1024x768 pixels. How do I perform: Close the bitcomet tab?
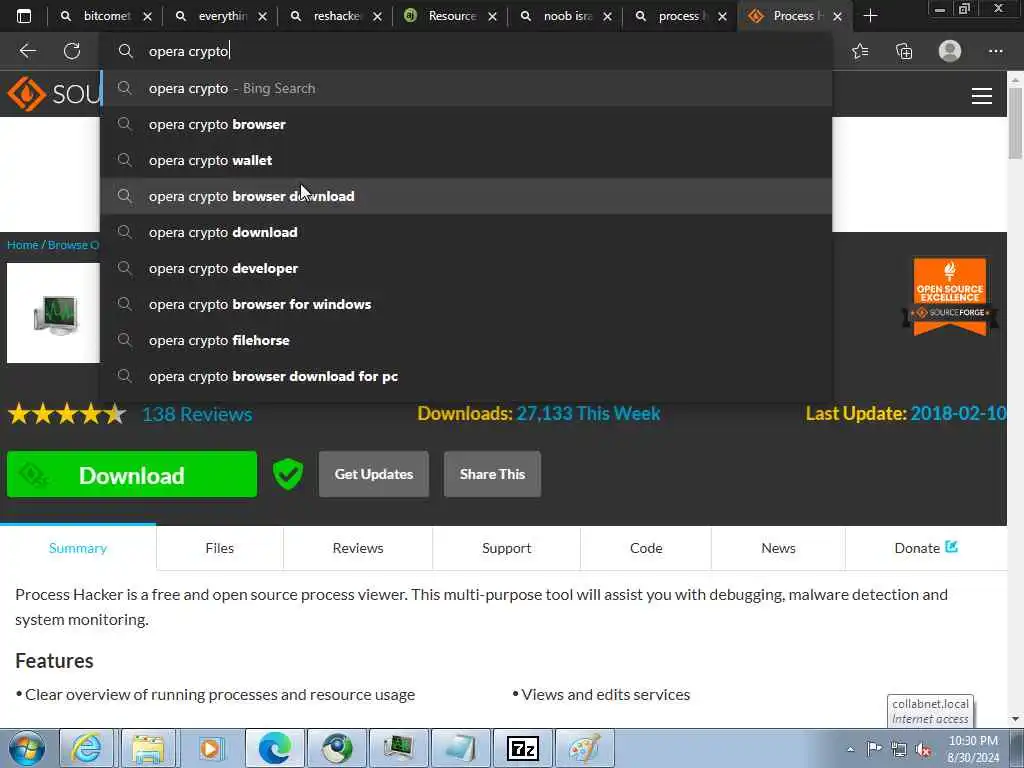point(148,16)
